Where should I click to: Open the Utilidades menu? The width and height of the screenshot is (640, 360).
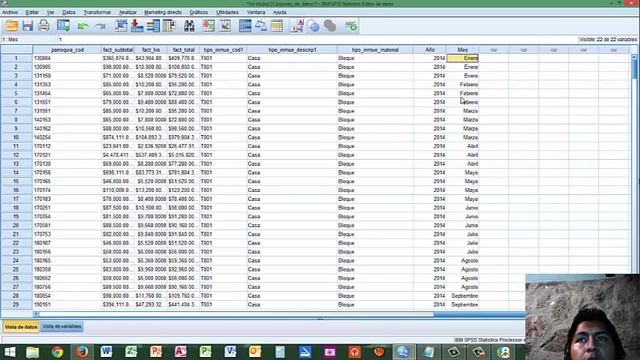(x=227, y=12)
